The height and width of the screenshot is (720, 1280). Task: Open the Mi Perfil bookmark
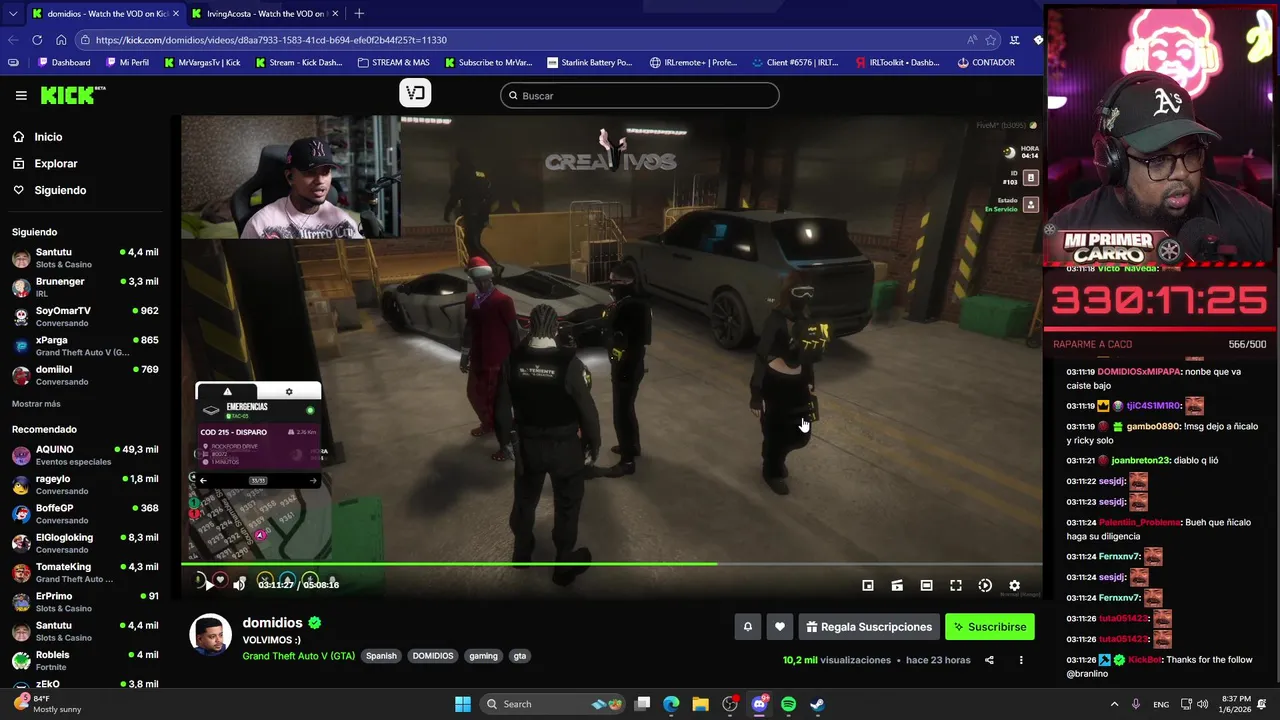[x=127, y=62]
